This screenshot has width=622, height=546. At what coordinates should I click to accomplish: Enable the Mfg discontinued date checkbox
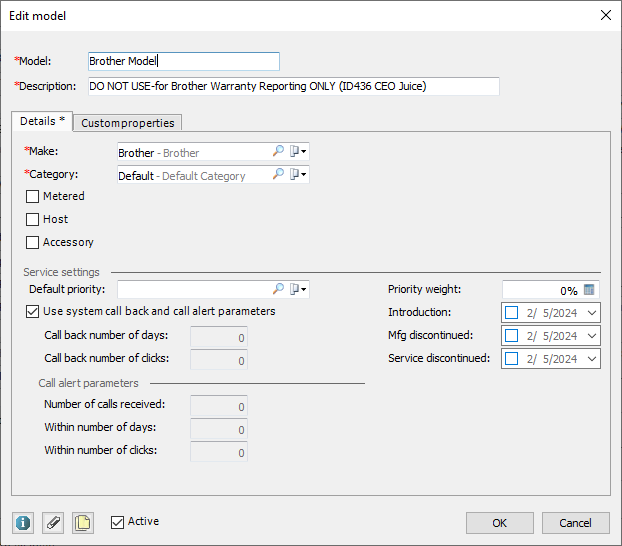(x=511, y=336)
